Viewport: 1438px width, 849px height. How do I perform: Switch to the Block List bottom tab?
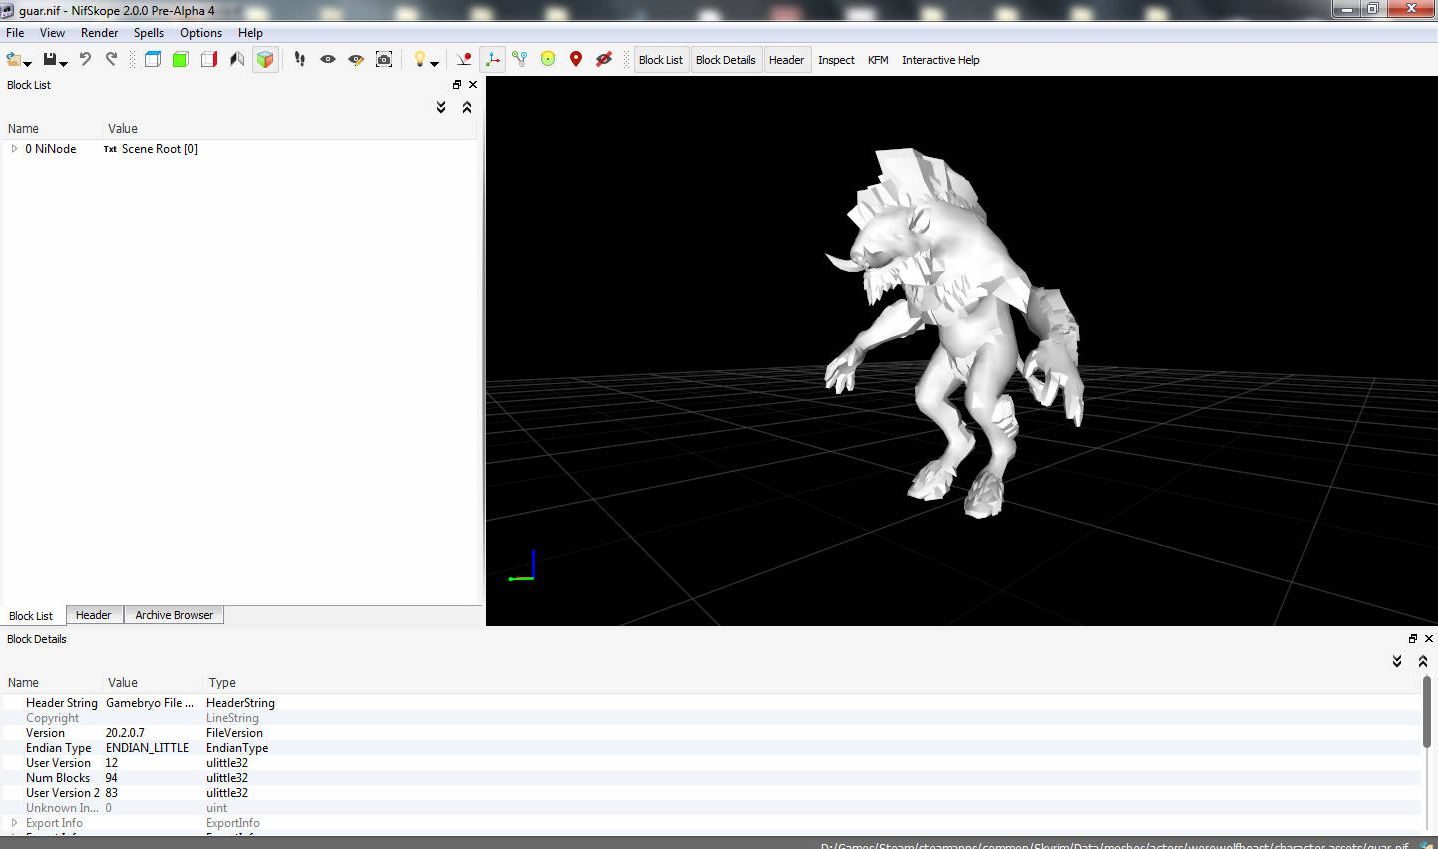click(x=31, y=616)
